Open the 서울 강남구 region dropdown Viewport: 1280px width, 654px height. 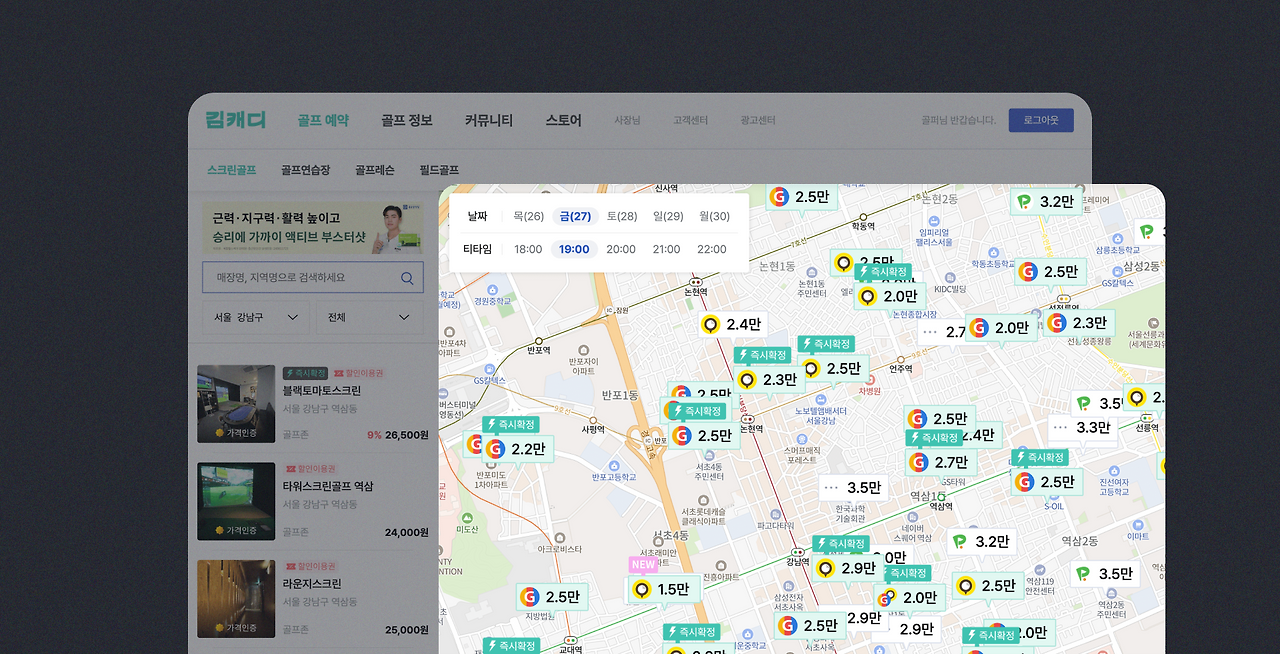pos(255,317)
